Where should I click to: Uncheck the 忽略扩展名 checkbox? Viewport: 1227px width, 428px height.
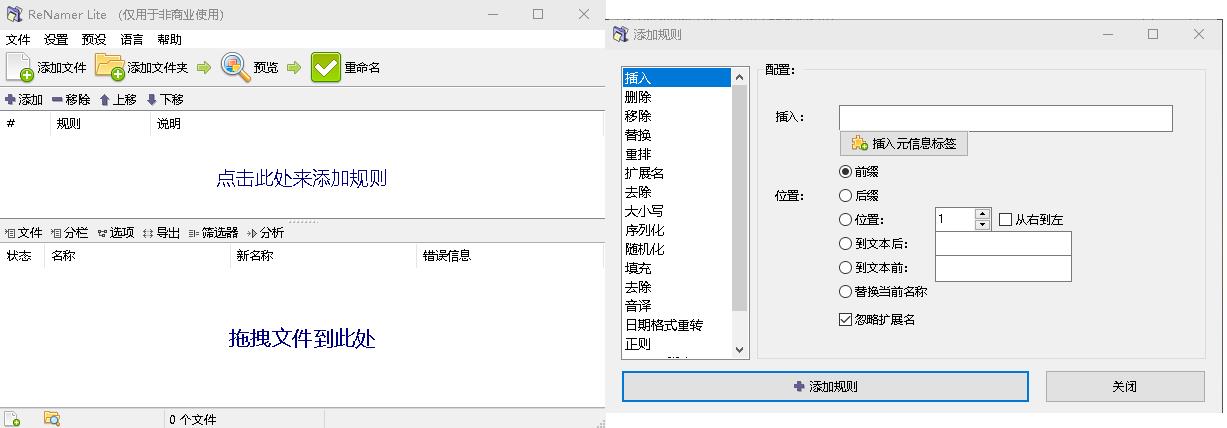coord(845,320)
